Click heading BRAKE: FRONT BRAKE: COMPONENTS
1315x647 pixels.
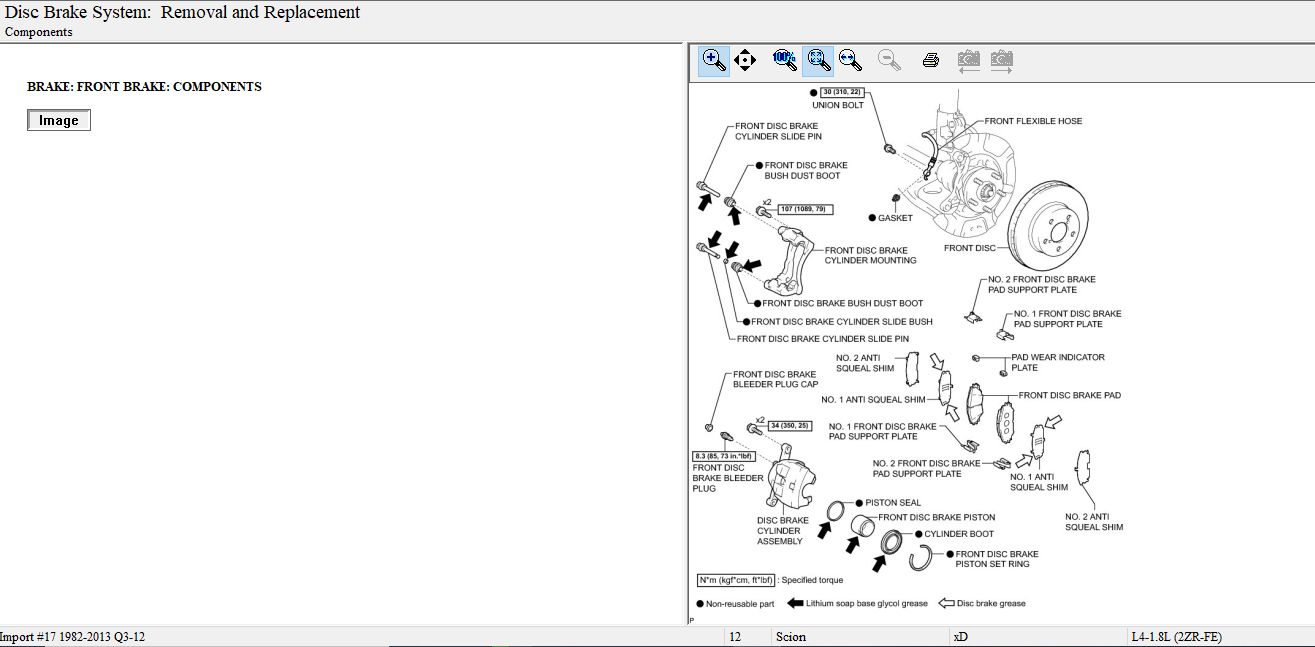[x=144, y=87]
